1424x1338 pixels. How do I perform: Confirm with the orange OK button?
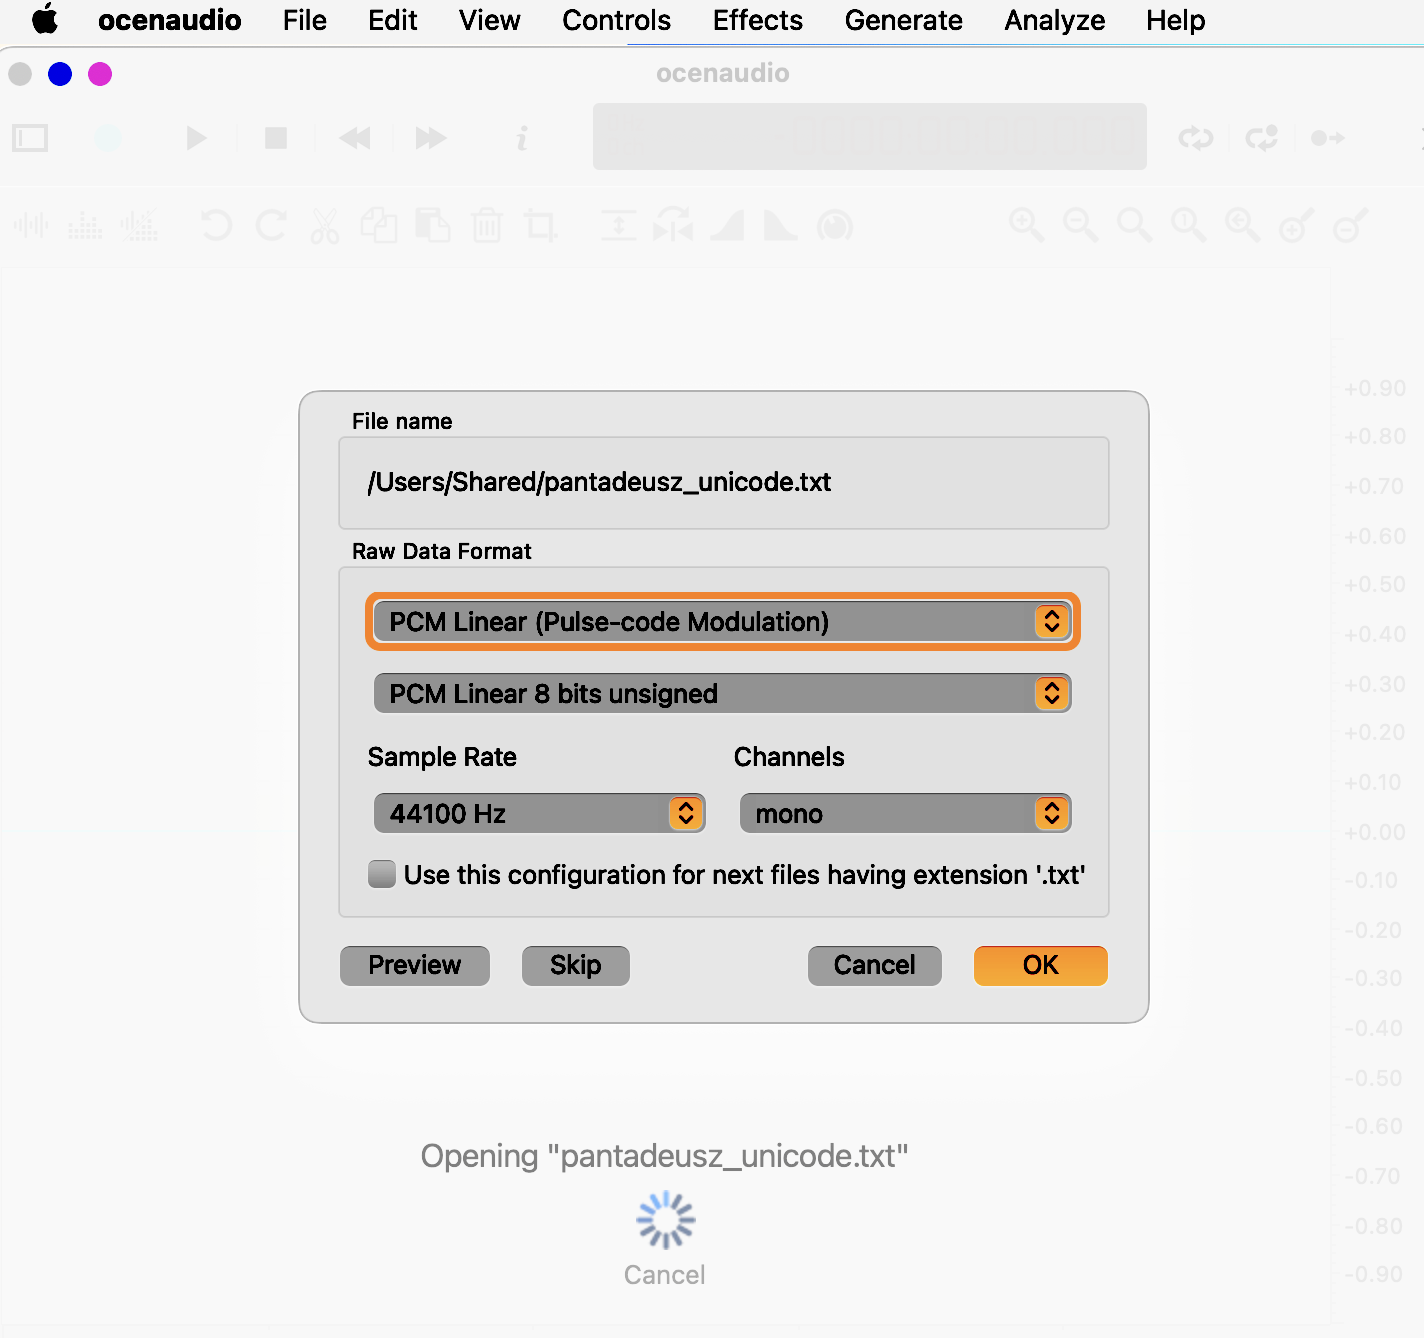point(1041,965)
